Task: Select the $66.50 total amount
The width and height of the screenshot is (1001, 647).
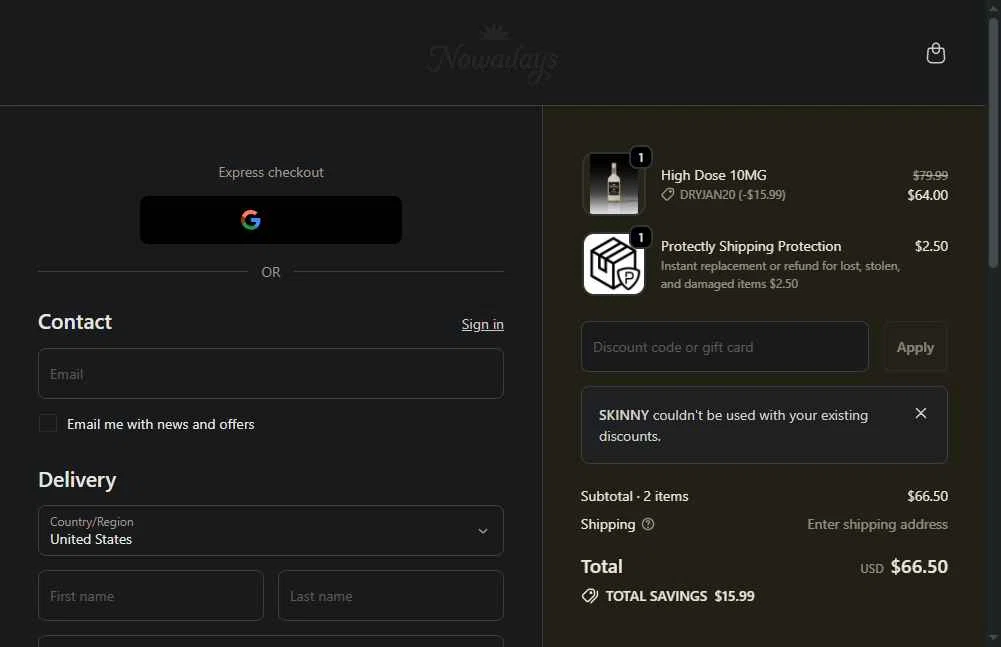Action: pyautogui.click(x=919, y=567)
